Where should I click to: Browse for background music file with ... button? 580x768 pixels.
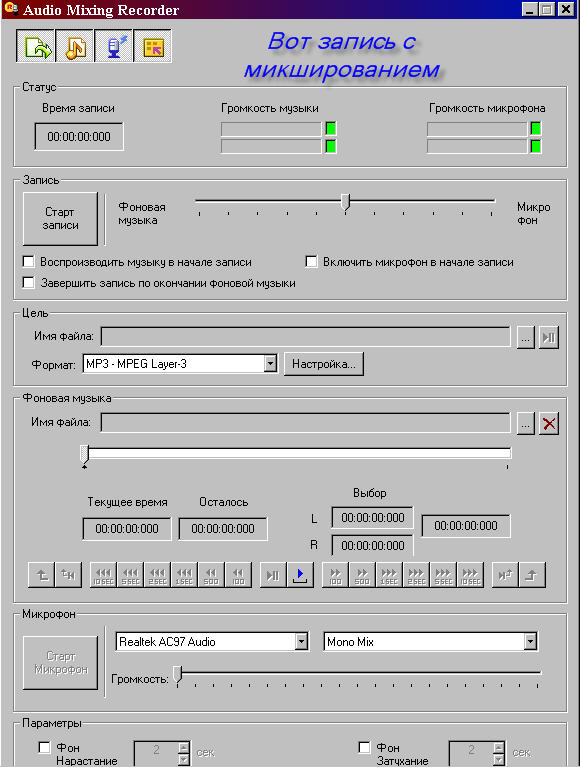coord(525,424)
